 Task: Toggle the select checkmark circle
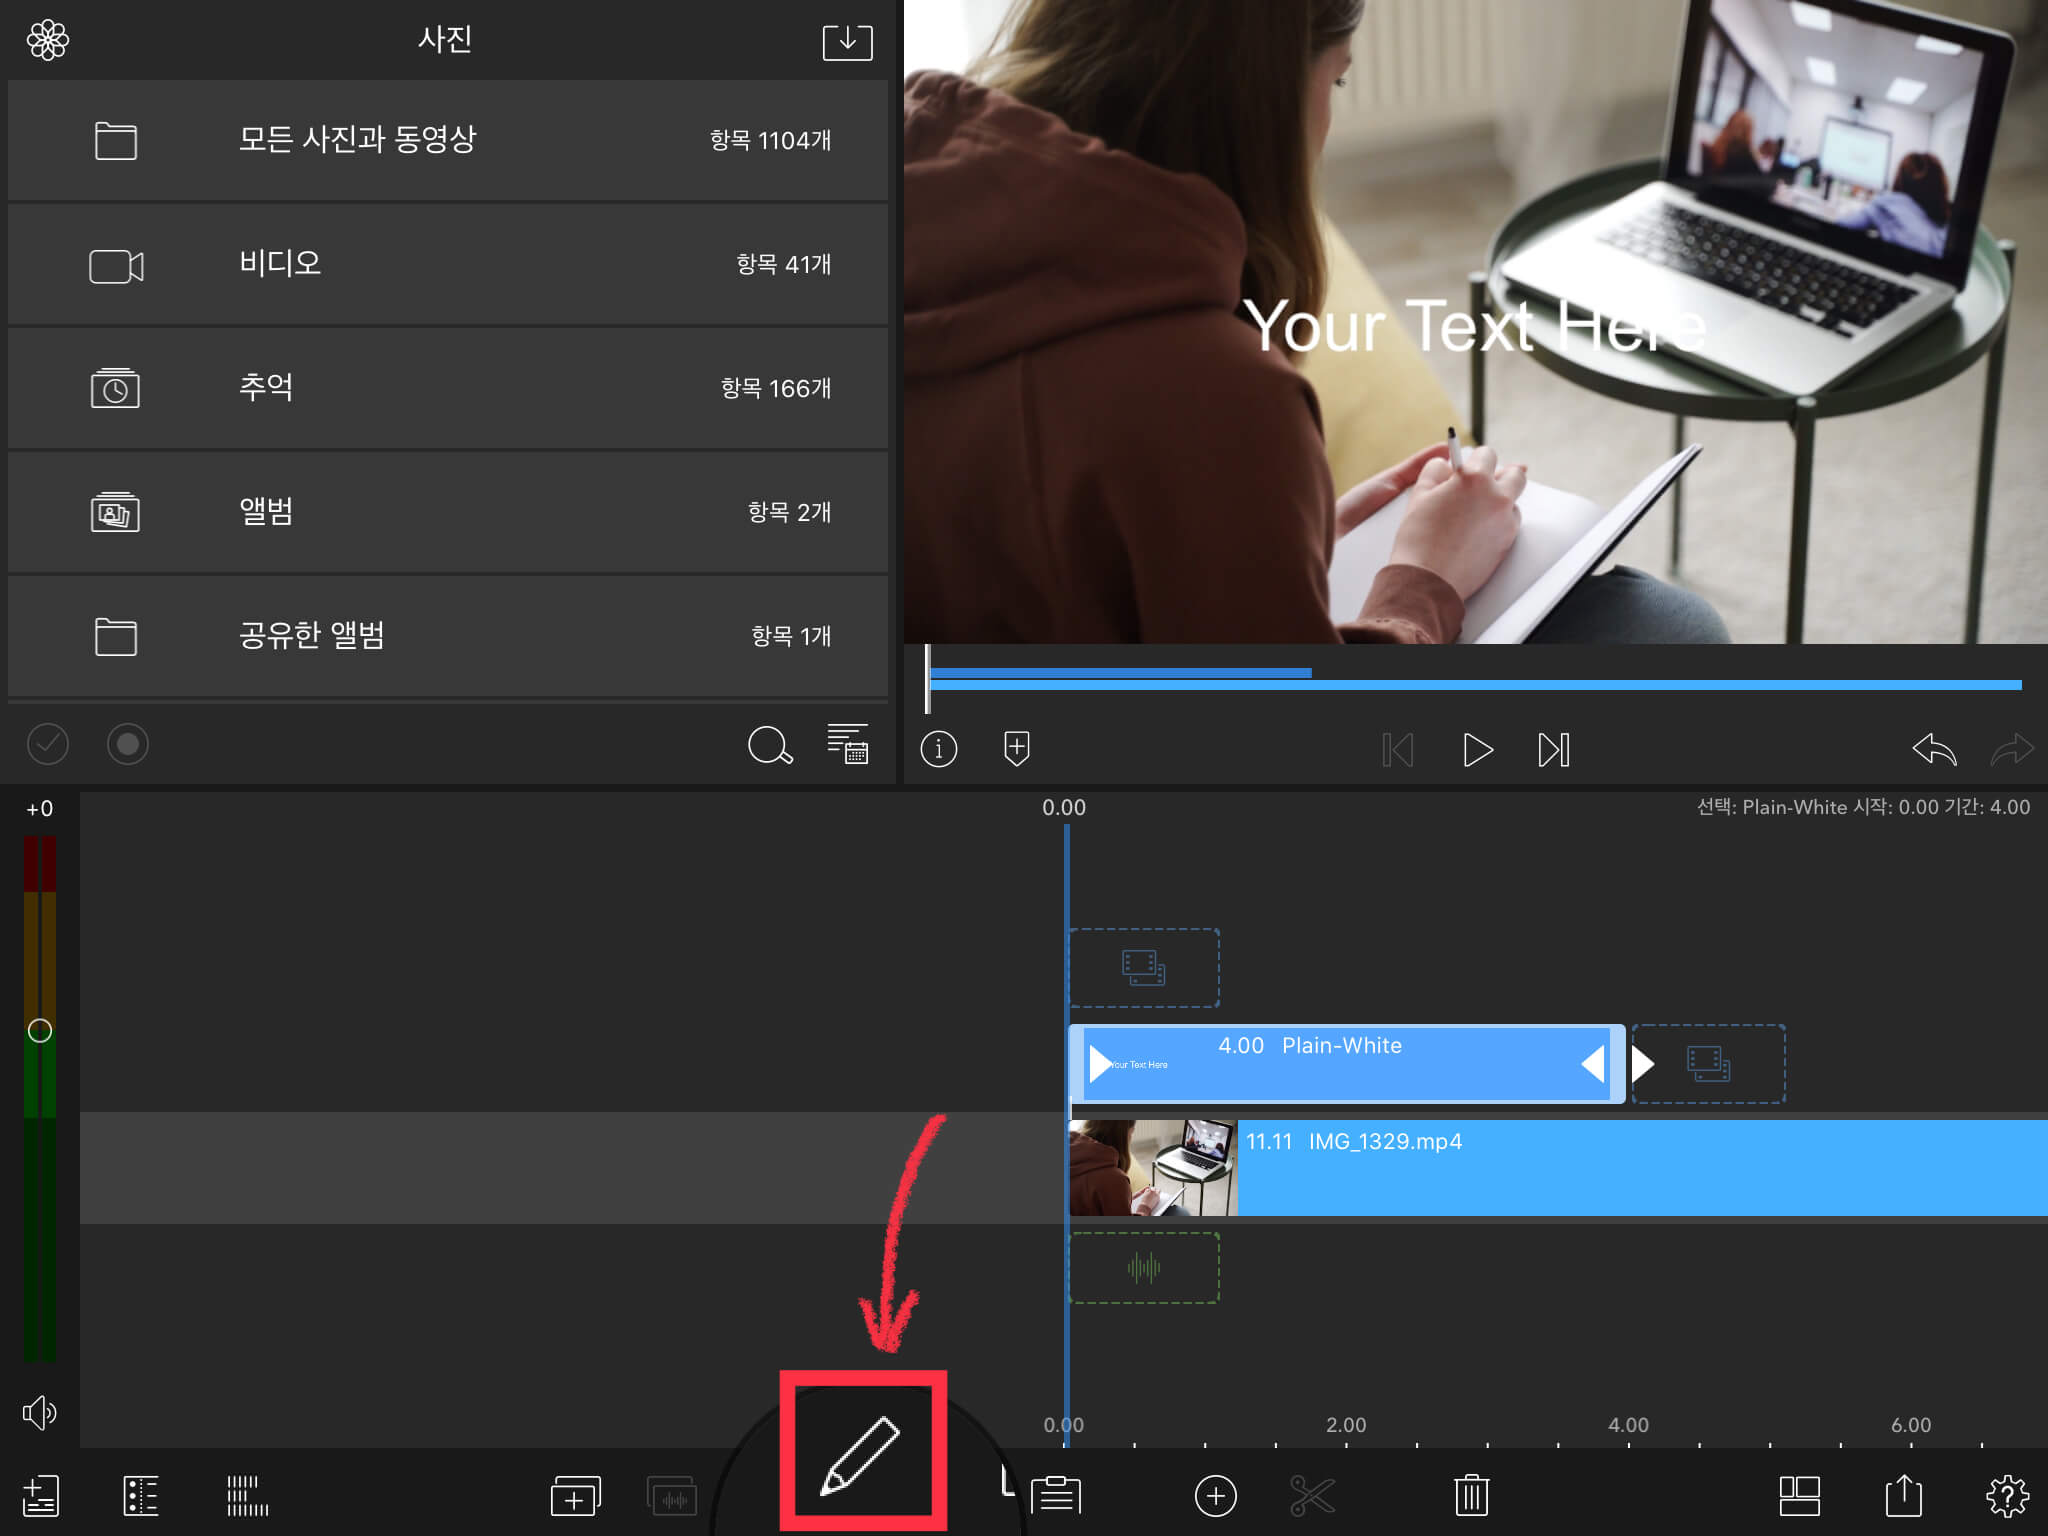click(x=47, y=744)
